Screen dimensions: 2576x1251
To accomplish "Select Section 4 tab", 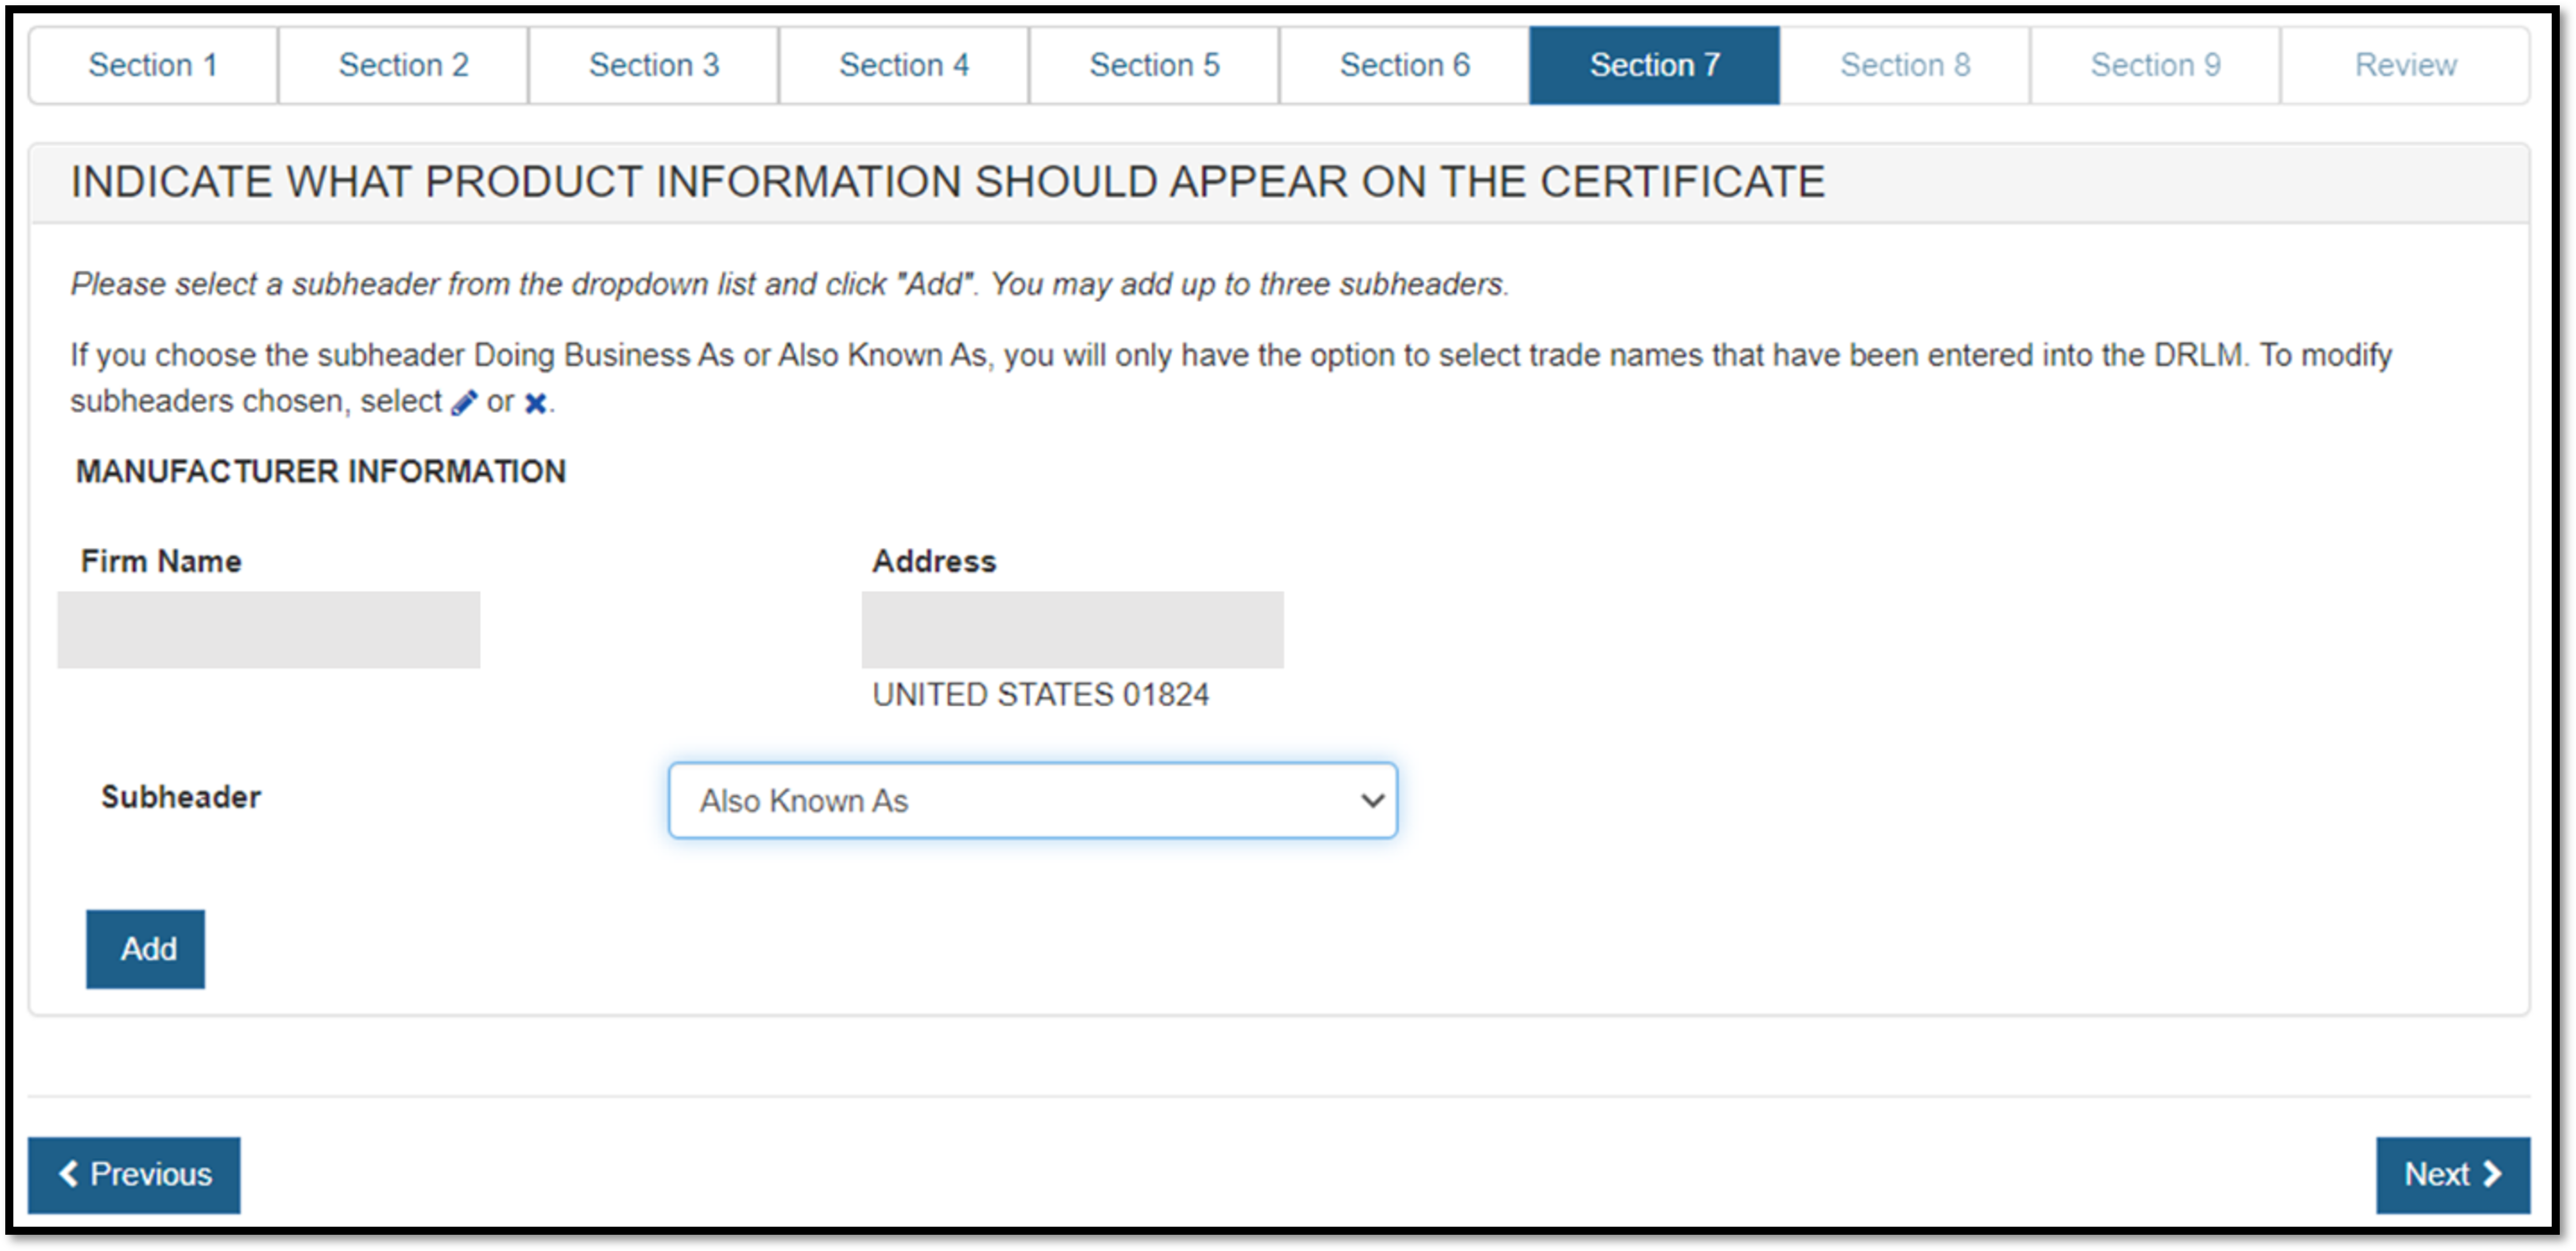I will click(904, 65).
